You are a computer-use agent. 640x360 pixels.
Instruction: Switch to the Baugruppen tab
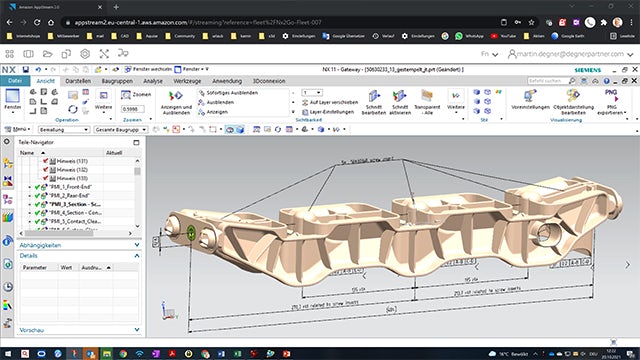pyautogui.click(x=117, y=81)
